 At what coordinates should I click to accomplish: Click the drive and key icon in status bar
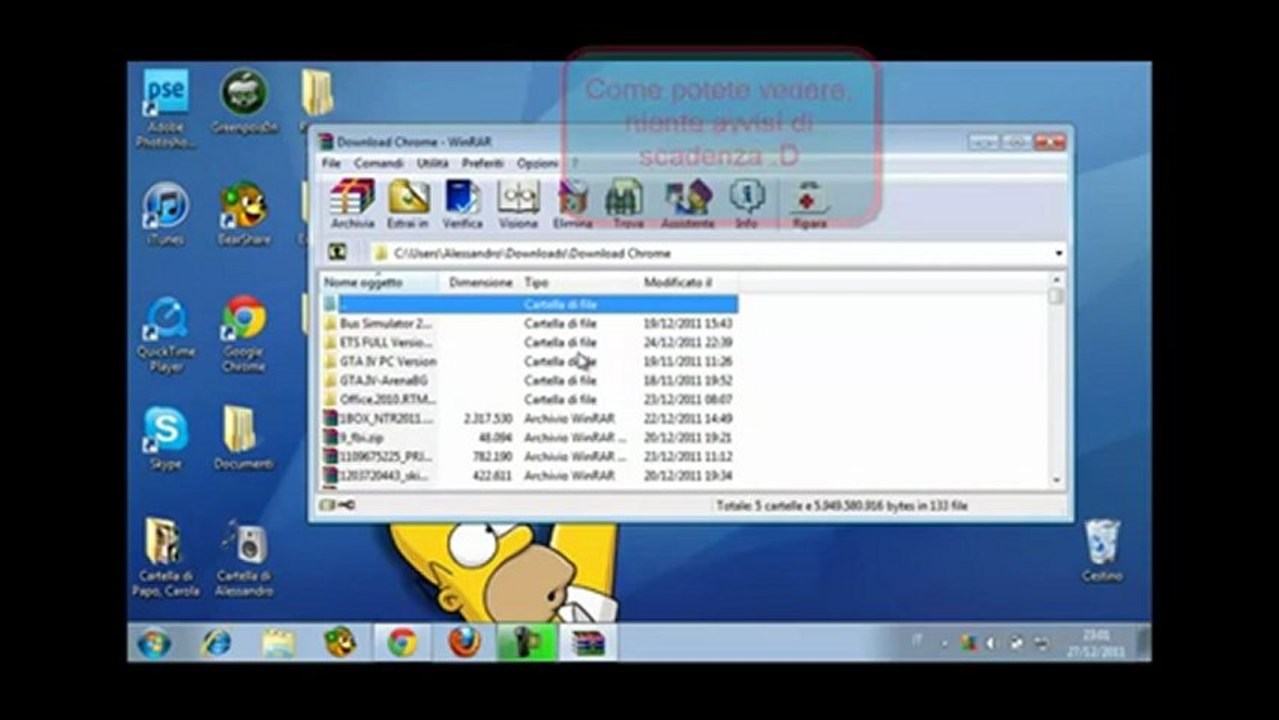(x=337, y=505)
